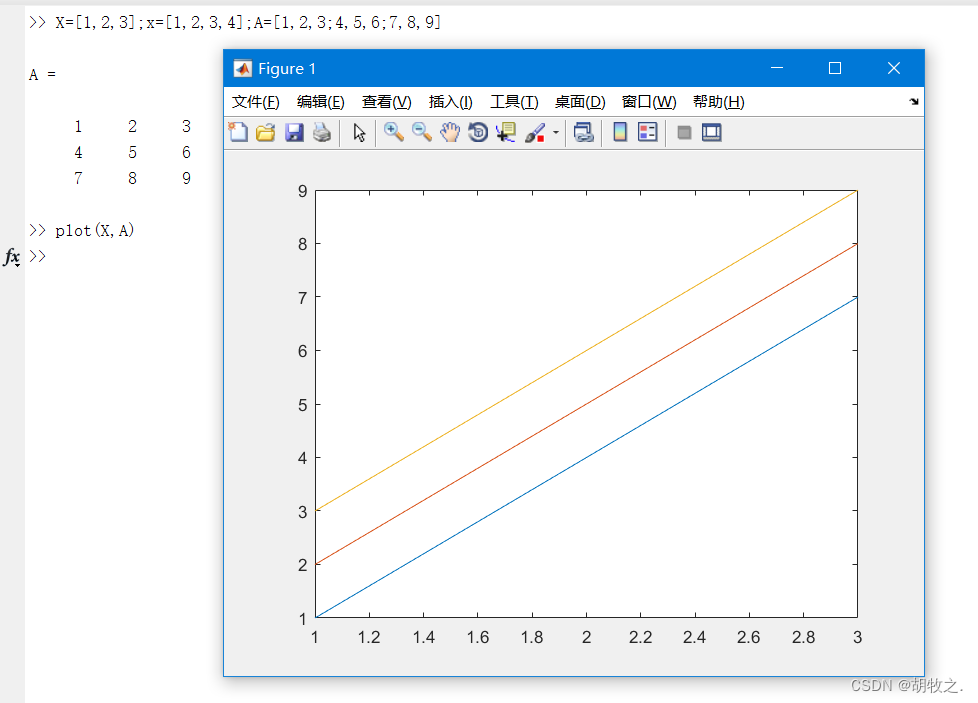Click matrix value 7 in output

78,178
